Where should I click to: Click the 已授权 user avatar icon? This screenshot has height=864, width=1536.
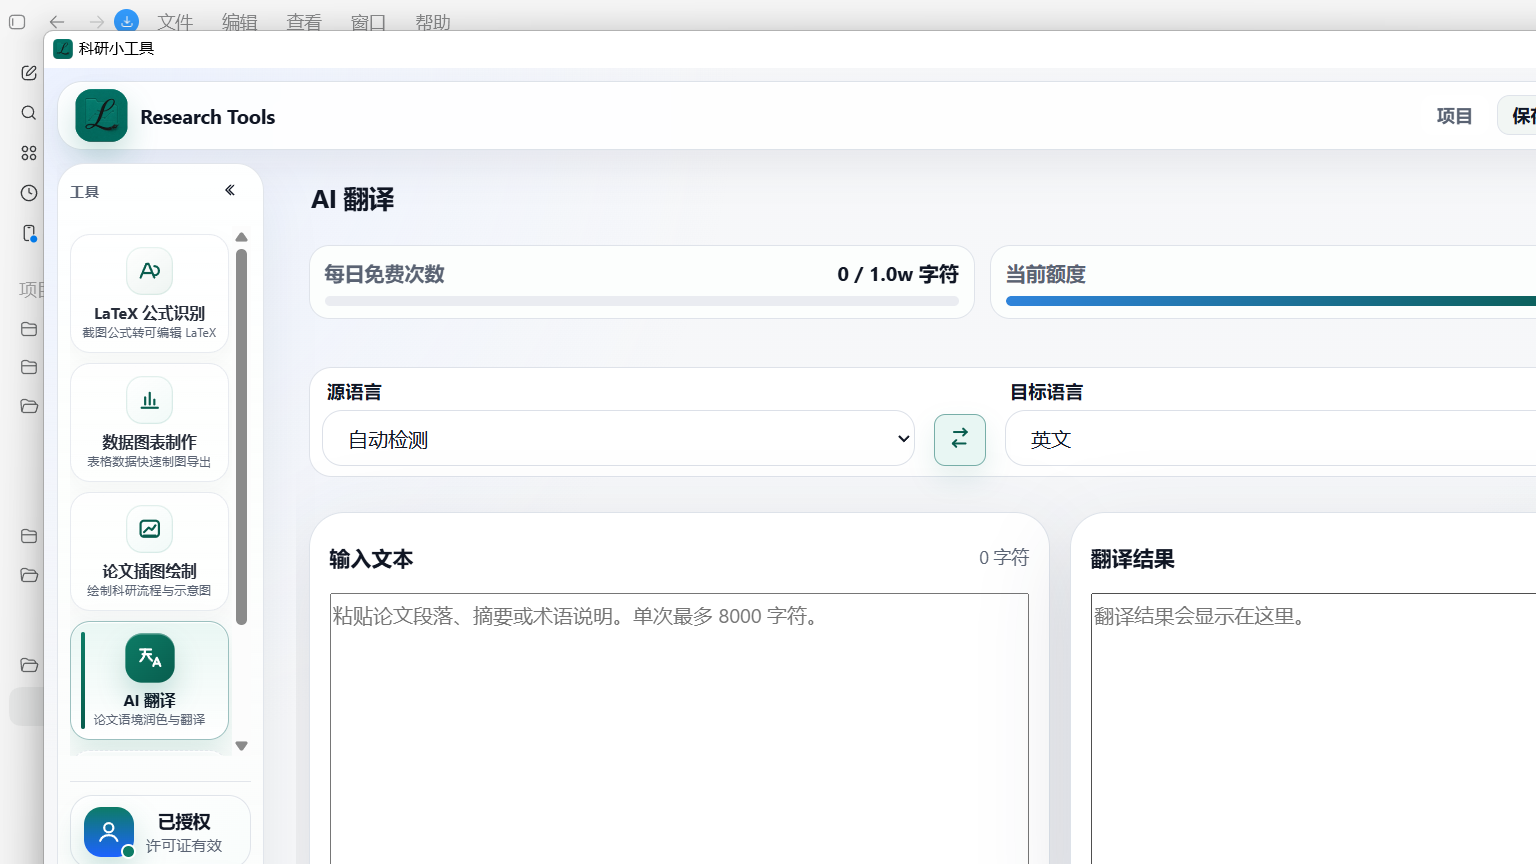pos(109,832)
